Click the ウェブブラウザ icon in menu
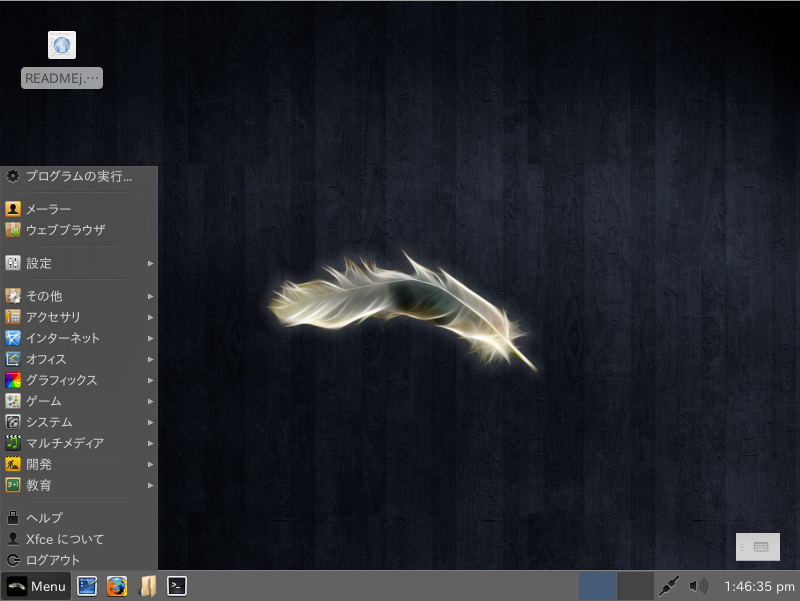The width and height of the screenshot is (800, 601). [13, 230]
